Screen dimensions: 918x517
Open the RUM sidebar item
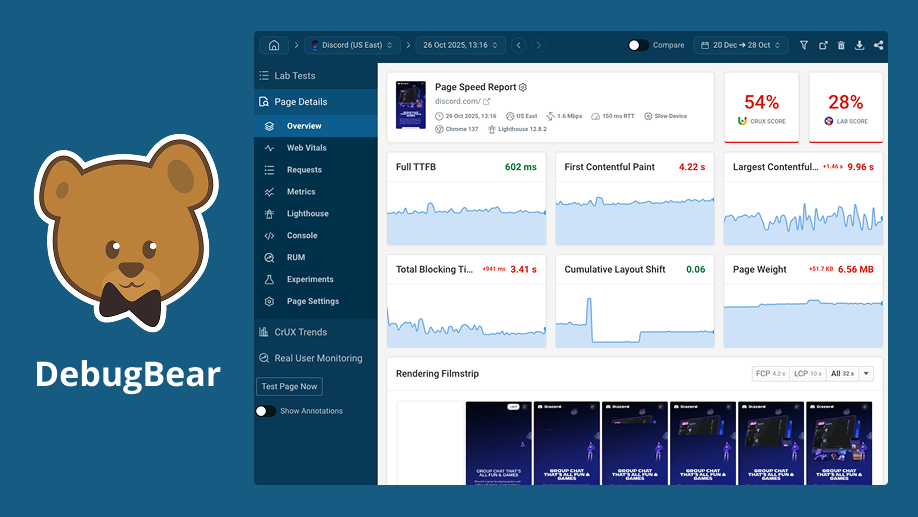tap(316, 258)
